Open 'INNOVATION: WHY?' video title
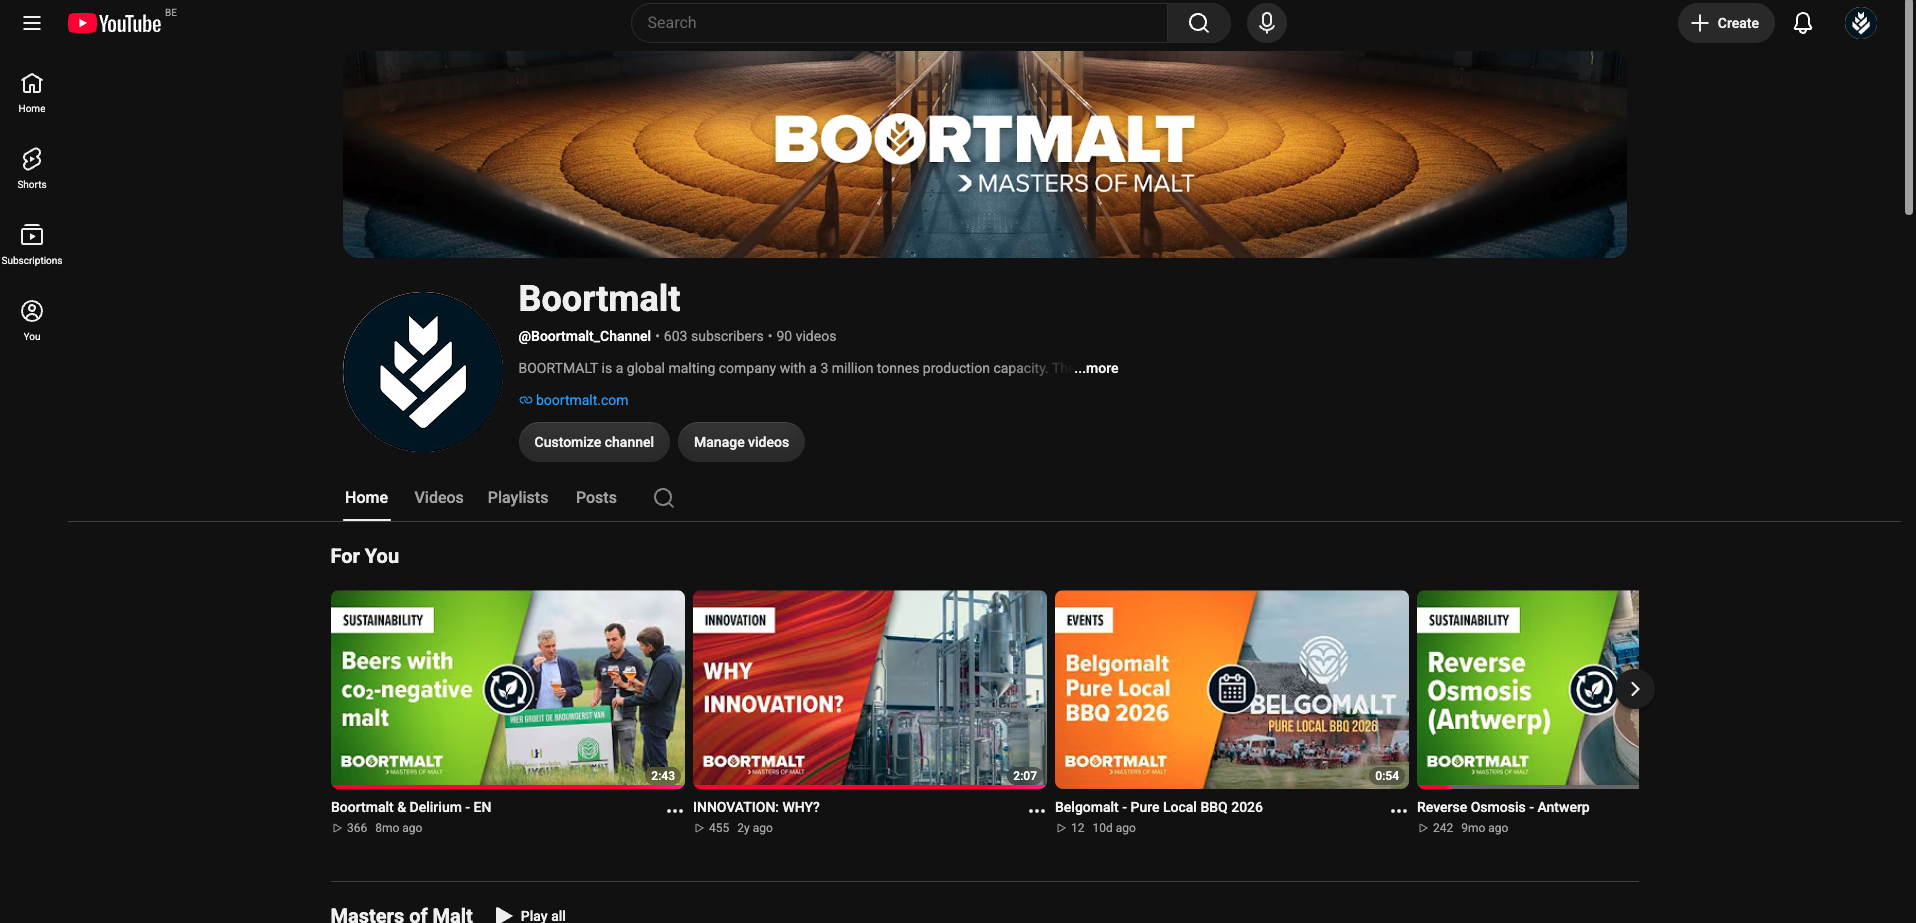Screen dimensions: 1916x923 [756, 807]
